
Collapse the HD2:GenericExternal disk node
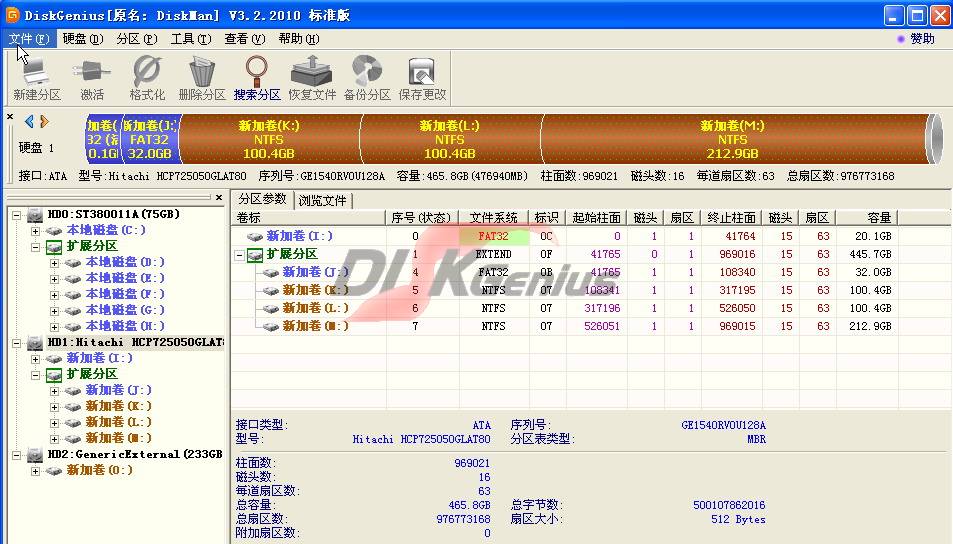[x=17, y=455]
